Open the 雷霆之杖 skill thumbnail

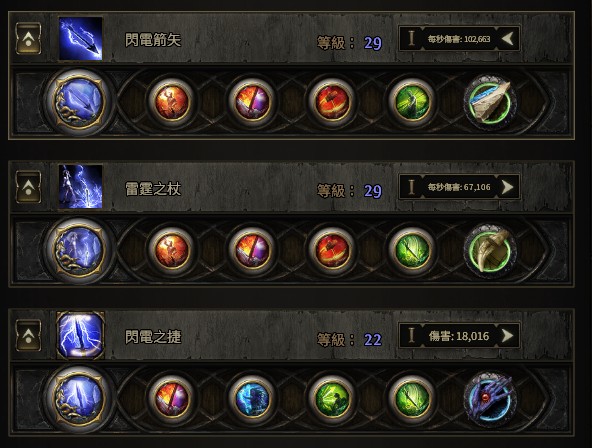pyautogui.click(x=80, y=187)
